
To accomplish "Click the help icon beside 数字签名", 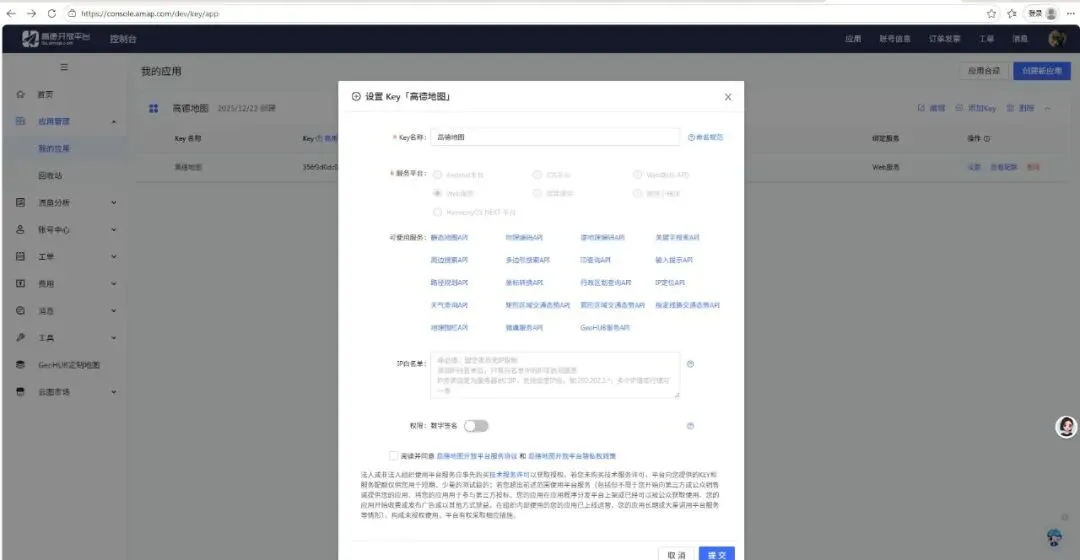I will click(690, 426).
